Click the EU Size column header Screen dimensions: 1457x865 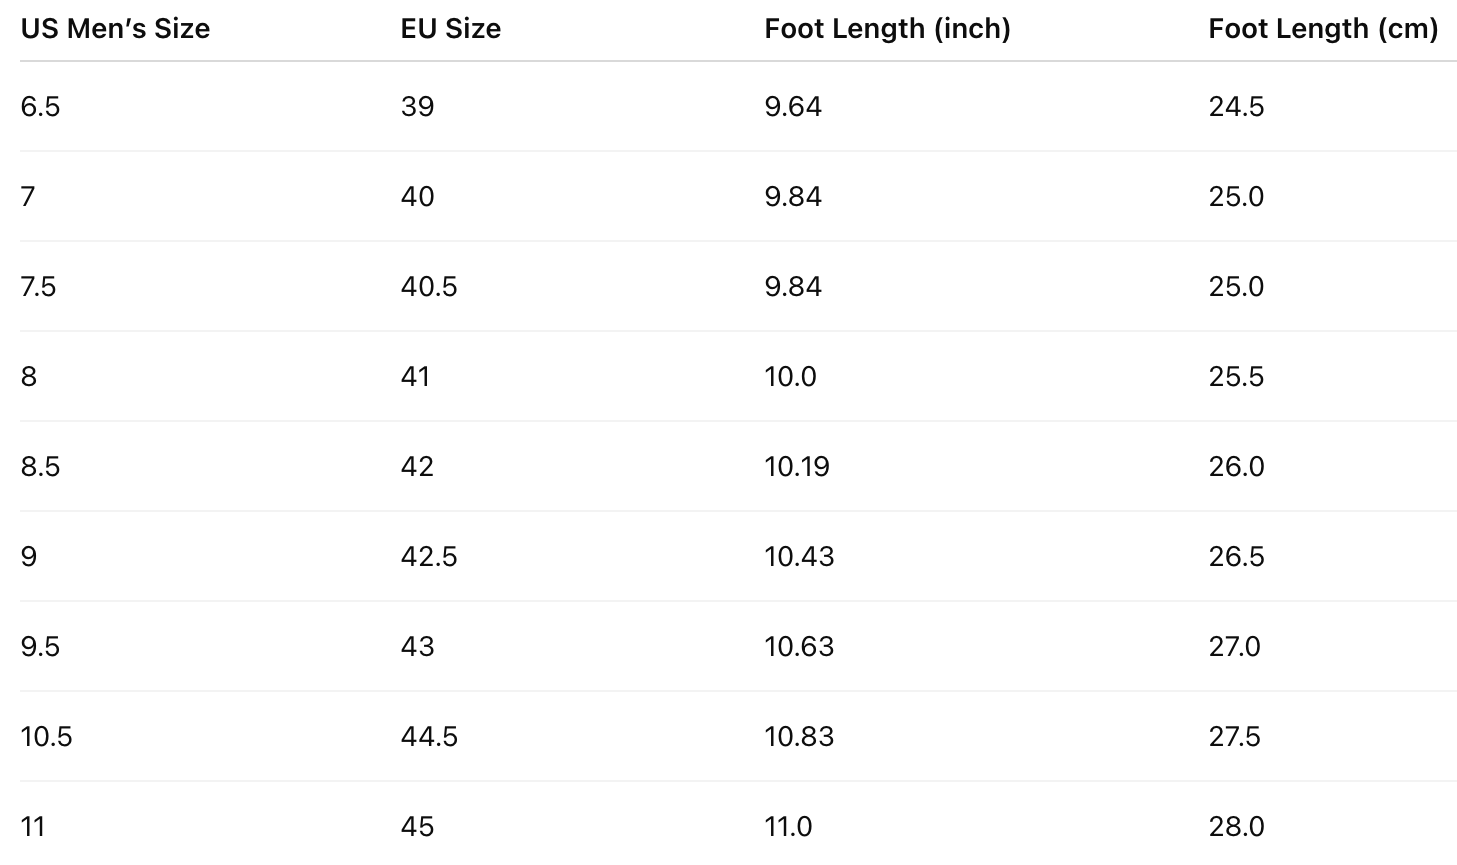[450, 29]
